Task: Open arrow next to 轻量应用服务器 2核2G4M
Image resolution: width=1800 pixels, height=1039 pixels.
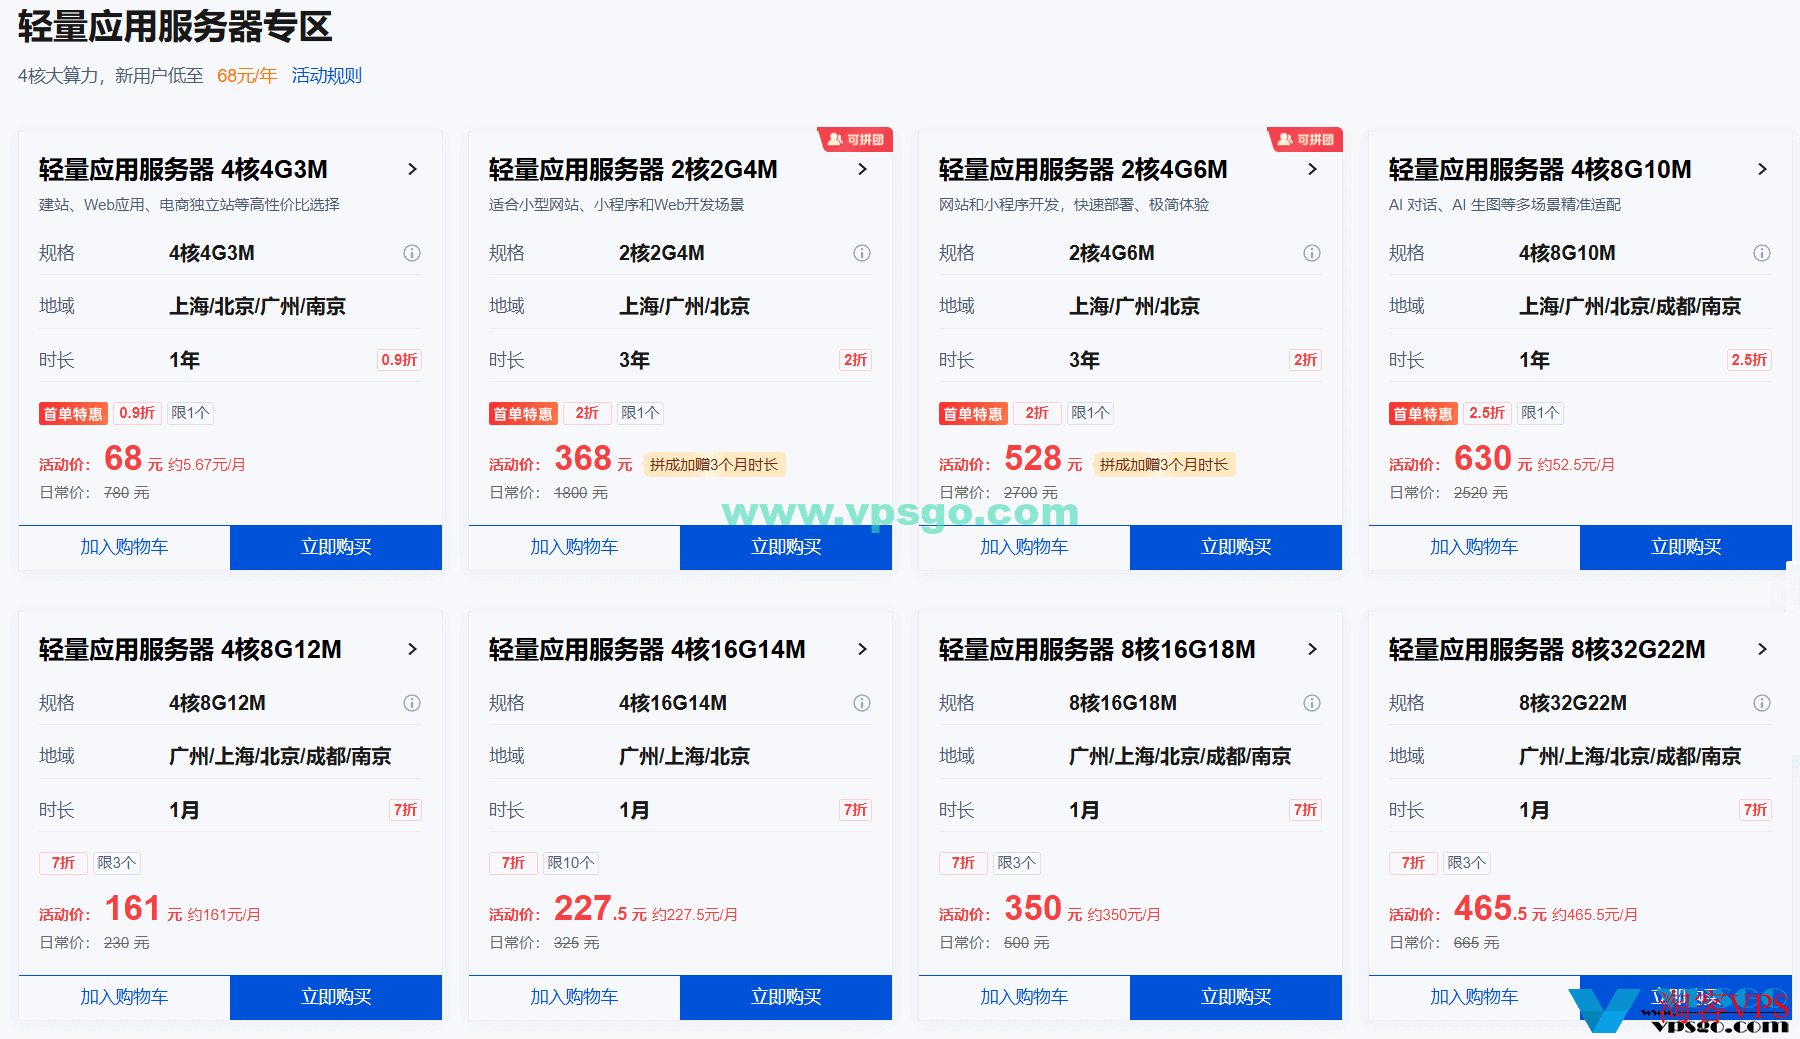Action: 862,170
